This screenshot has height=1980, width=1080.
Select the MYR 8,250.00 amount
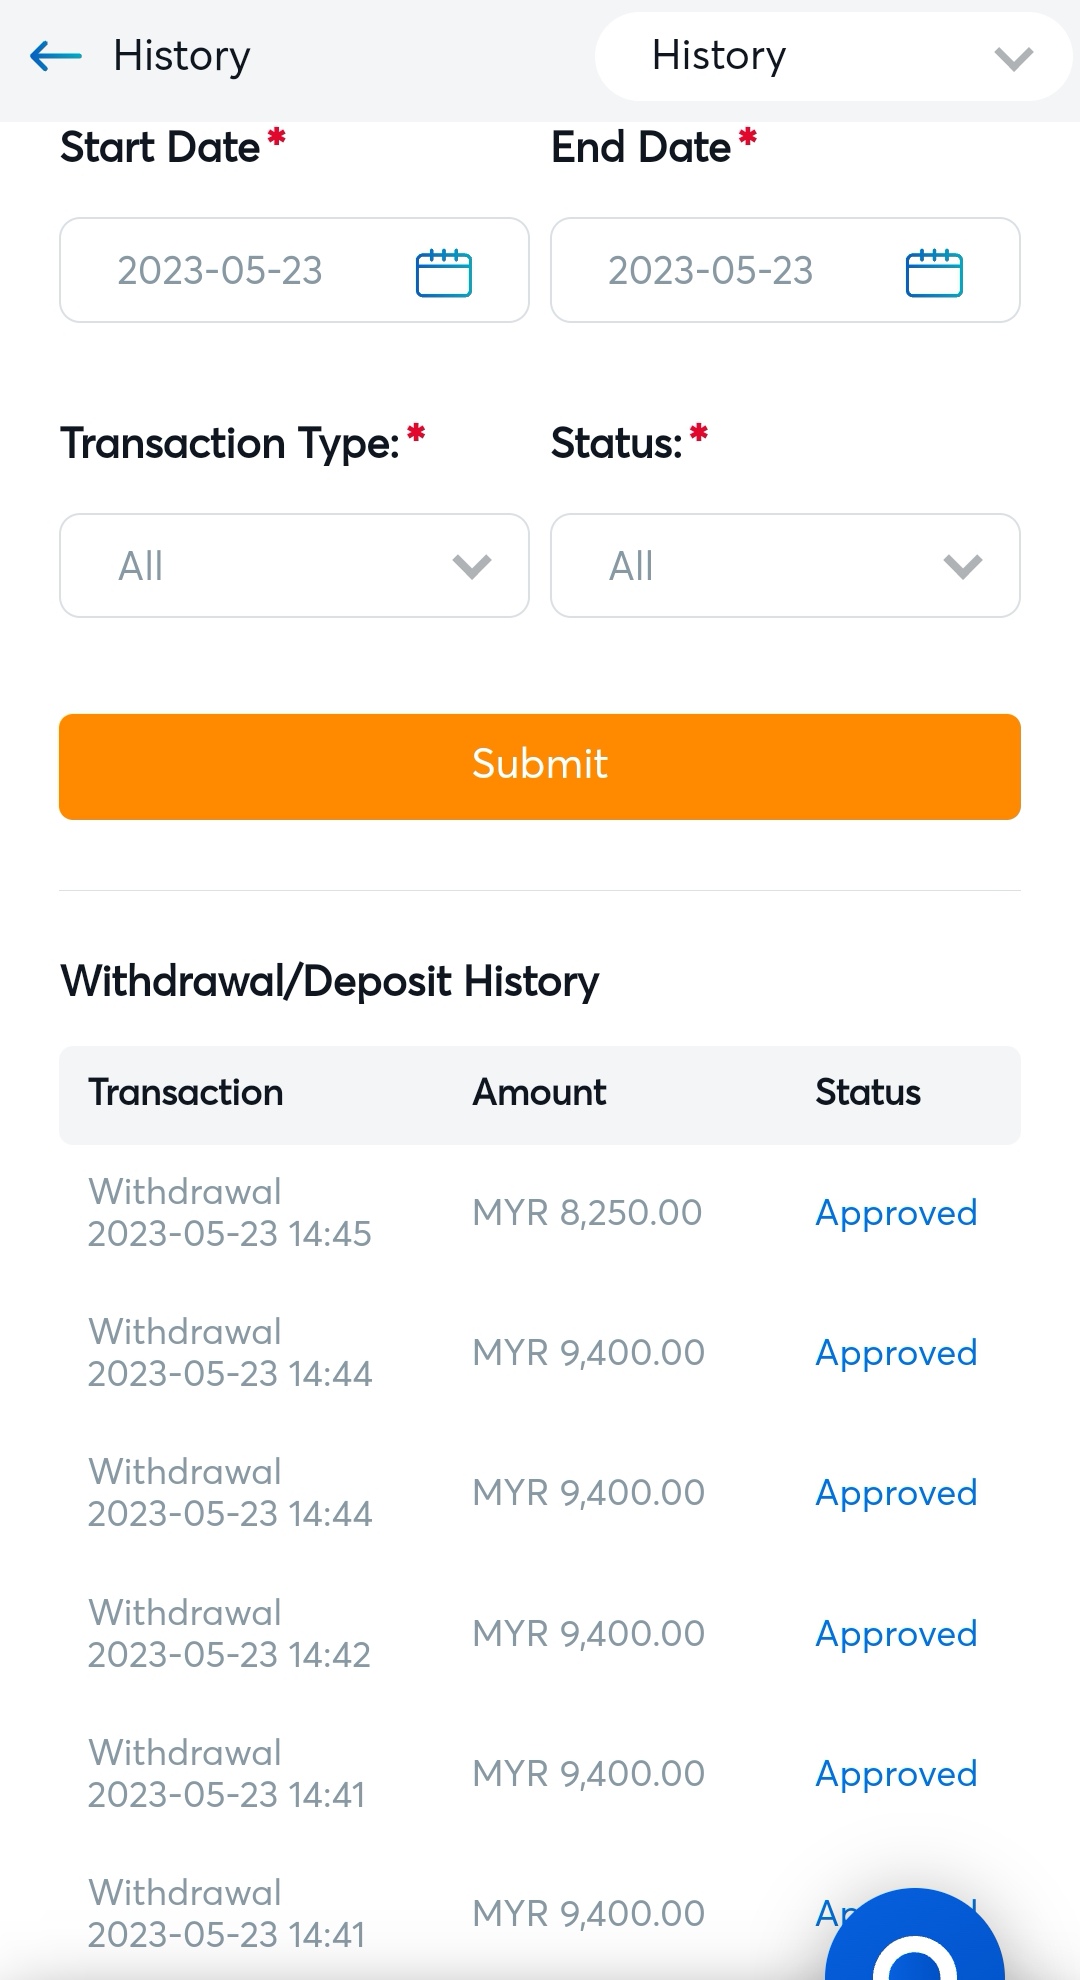587,1213
